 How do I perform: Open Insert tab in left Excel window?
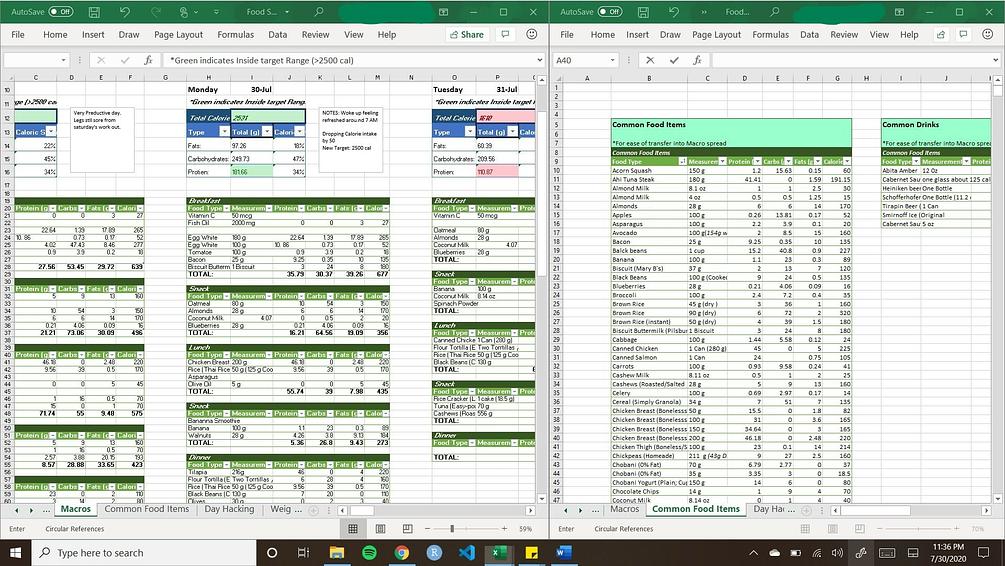click(x=93, y=35)
